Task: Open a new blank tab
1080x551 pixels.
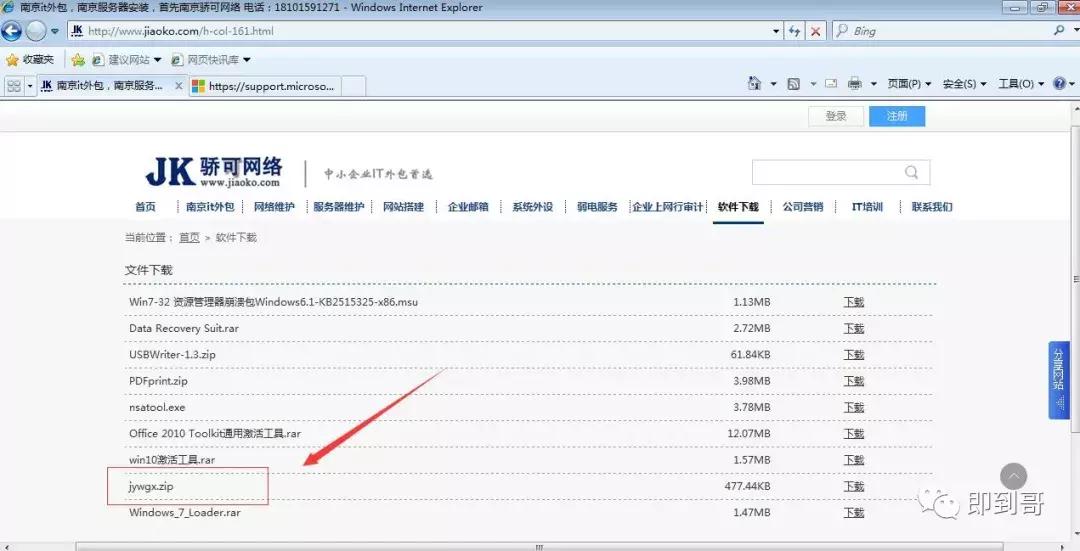Action: pyautogui.click(x=353, y=86)
